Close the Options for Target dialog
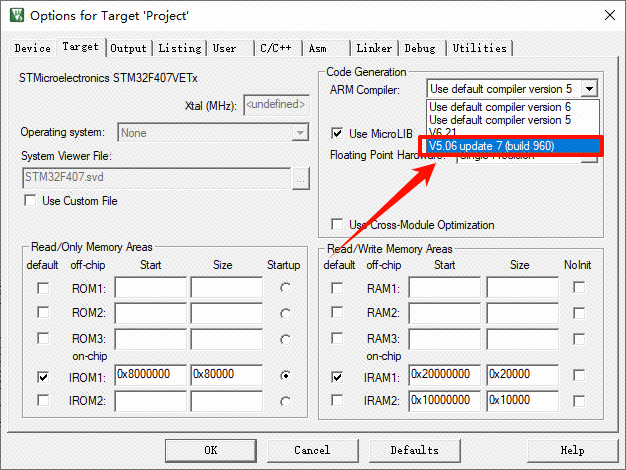Screen dimensions: 626x470 pyautogui.click(x=606, y=16)
